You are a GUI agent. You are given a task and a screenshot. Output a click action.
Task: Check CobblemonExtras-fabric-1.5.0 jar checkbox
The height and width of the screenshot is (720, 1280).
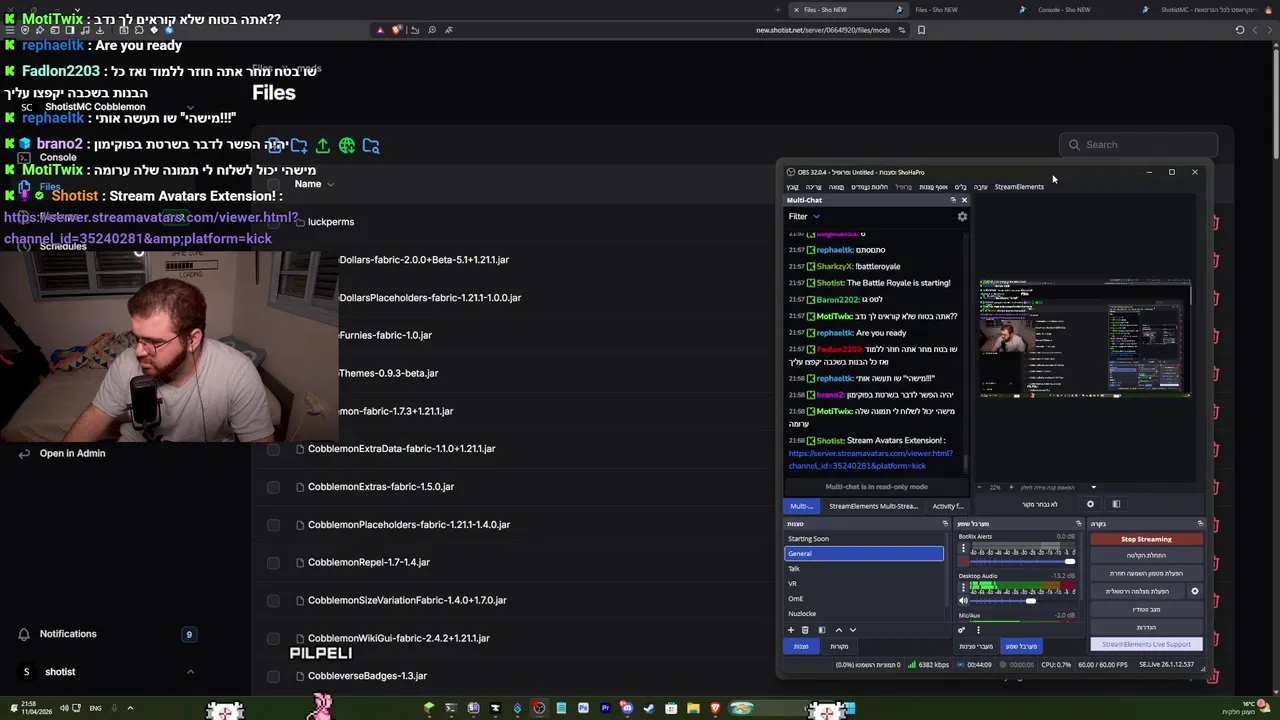pyautogui.click(x=273, y=487)
